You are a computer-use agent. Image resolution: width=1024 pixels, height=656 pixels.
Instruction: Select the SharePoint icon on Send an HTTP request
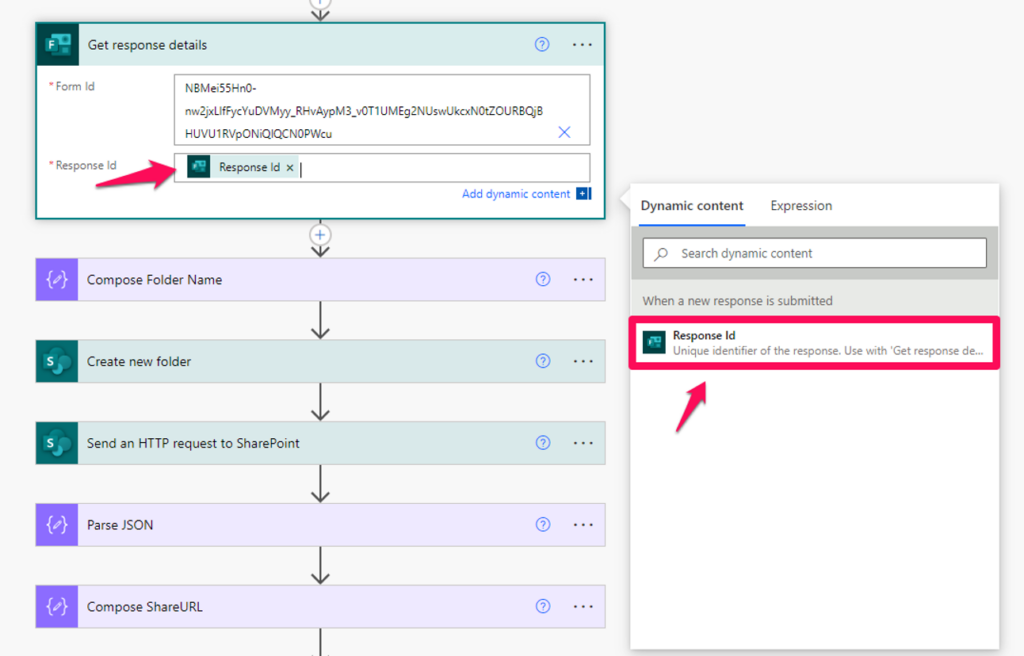point(55,442)
